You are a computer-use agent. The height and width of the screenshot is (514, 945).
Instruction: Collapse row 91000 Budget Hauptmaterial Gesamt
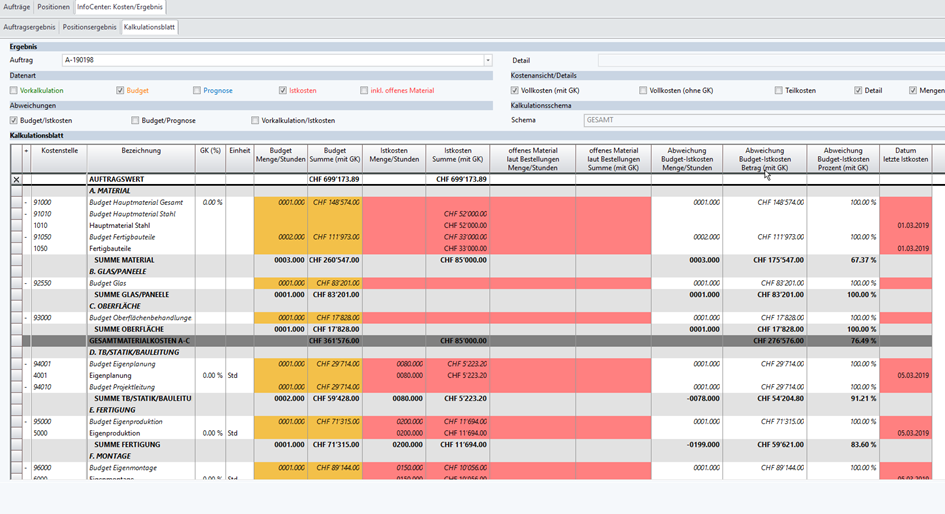coord(26,202)
